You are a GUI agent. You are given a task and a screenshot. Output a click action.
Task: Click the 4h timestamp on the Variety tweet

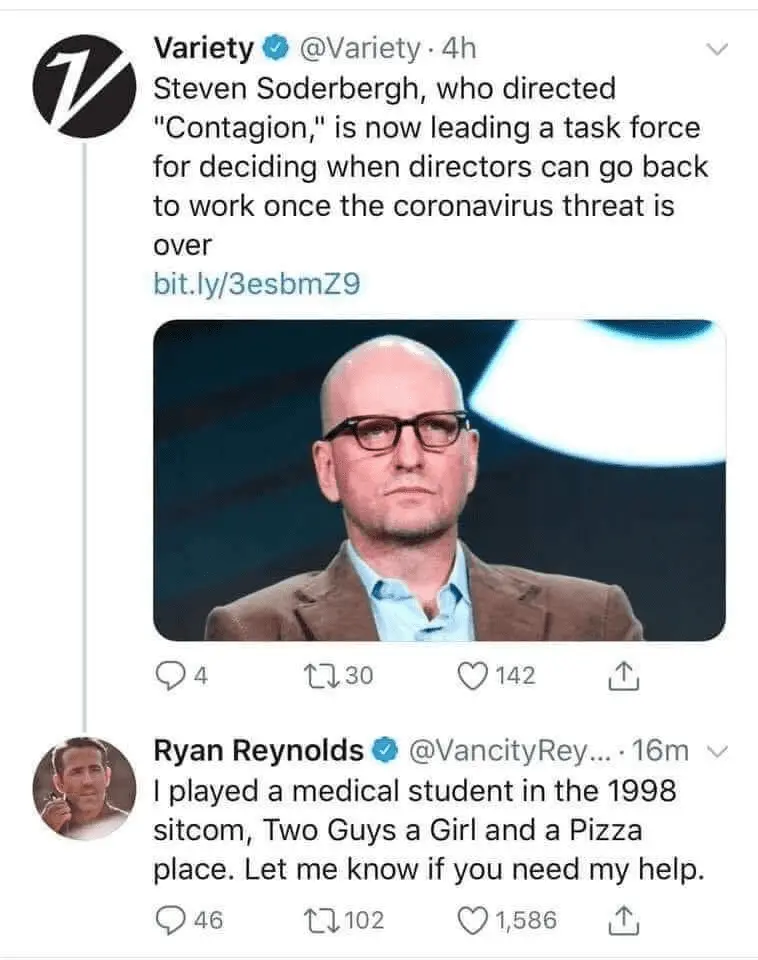[459, 47]
